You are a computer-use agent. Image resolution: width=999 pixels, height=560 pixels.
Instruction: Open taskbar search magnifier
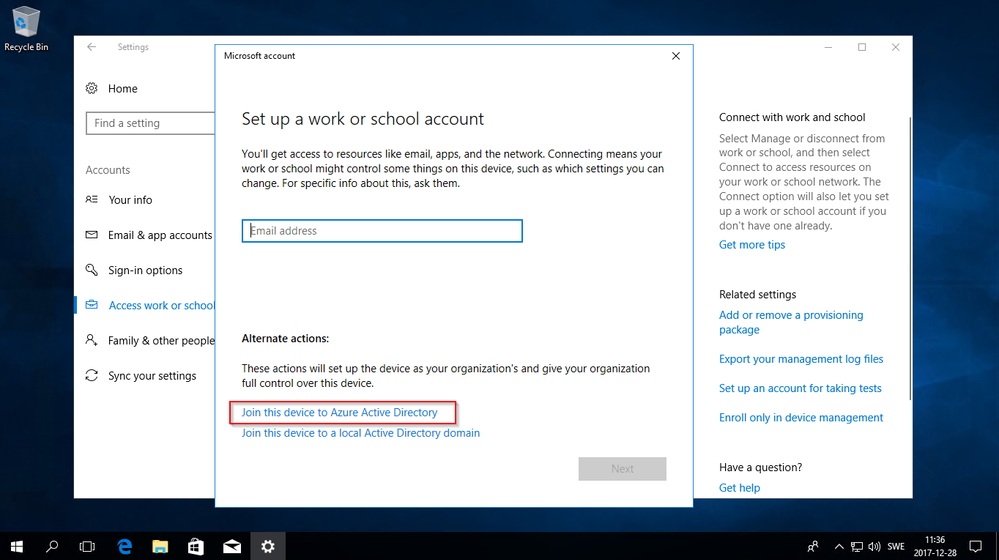pos(52,546)
